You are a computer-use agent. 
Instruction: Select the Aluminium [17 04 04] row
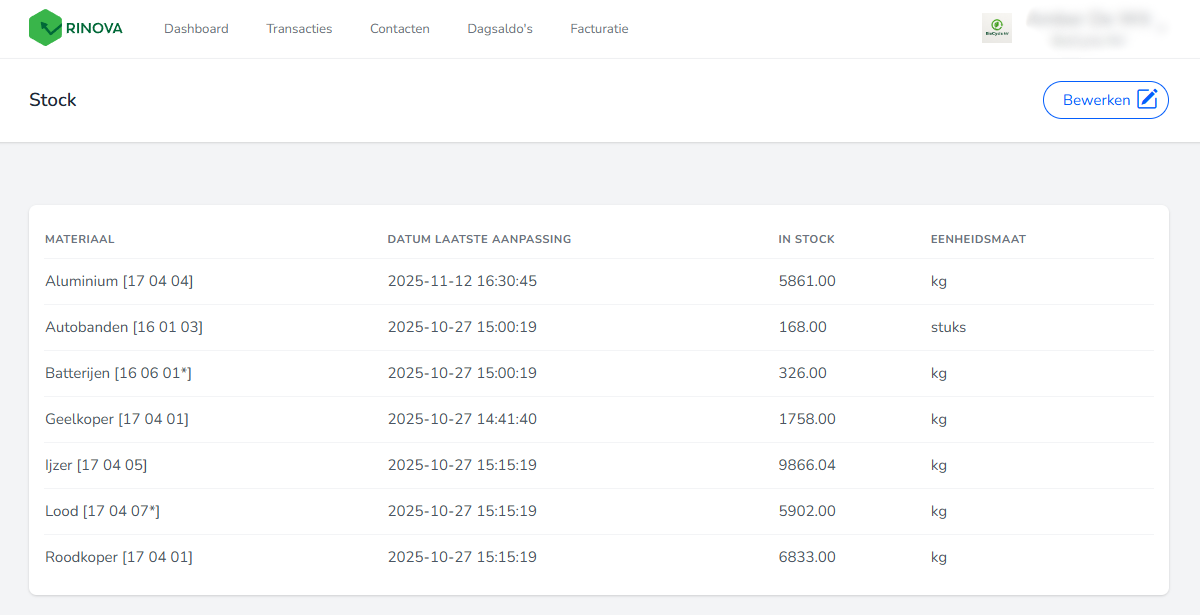click(x=119, y=282)
